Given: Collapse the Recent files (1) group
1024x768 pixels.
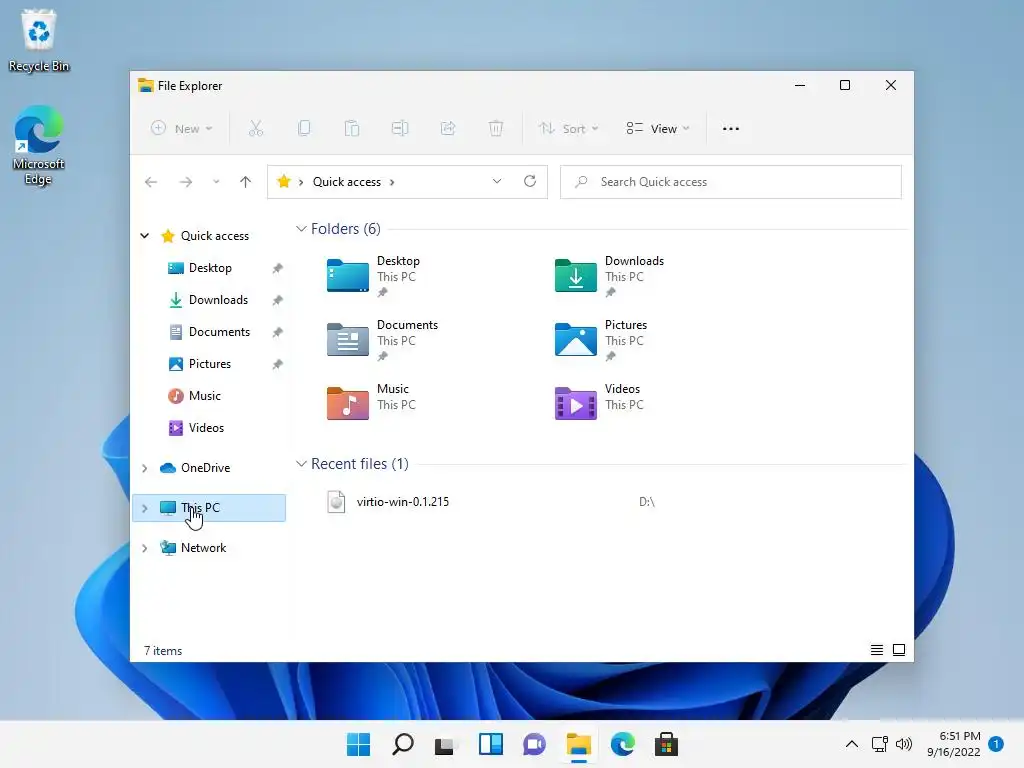Looking at the screenshot, I should point(301,464).
